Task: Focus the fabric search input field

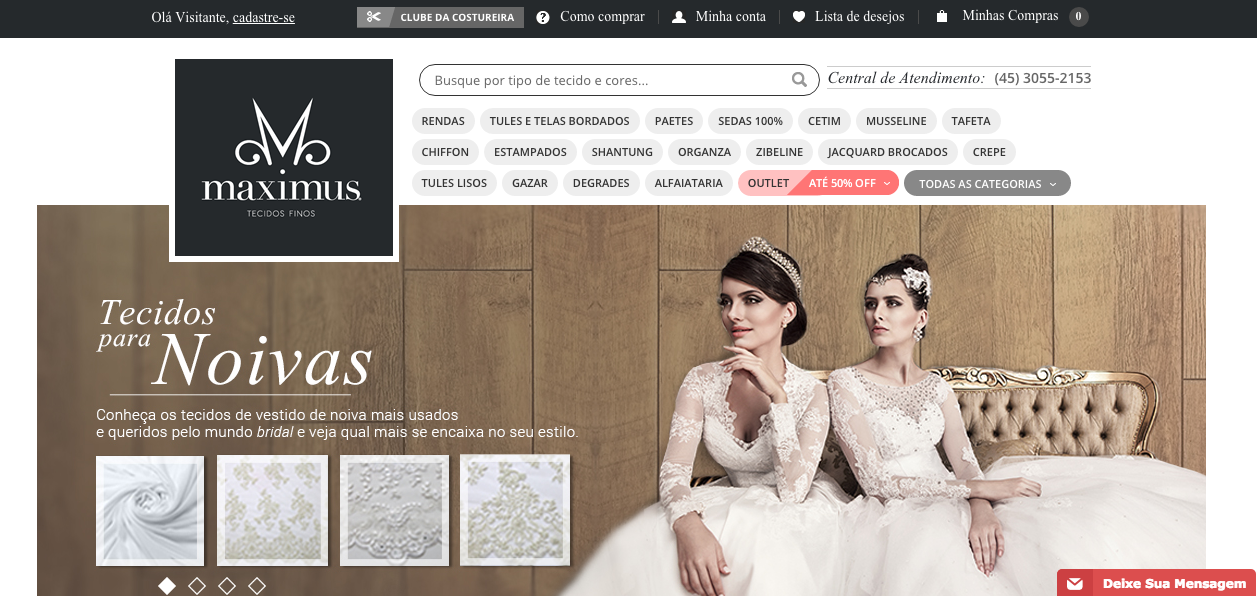Action: [605, 80]
